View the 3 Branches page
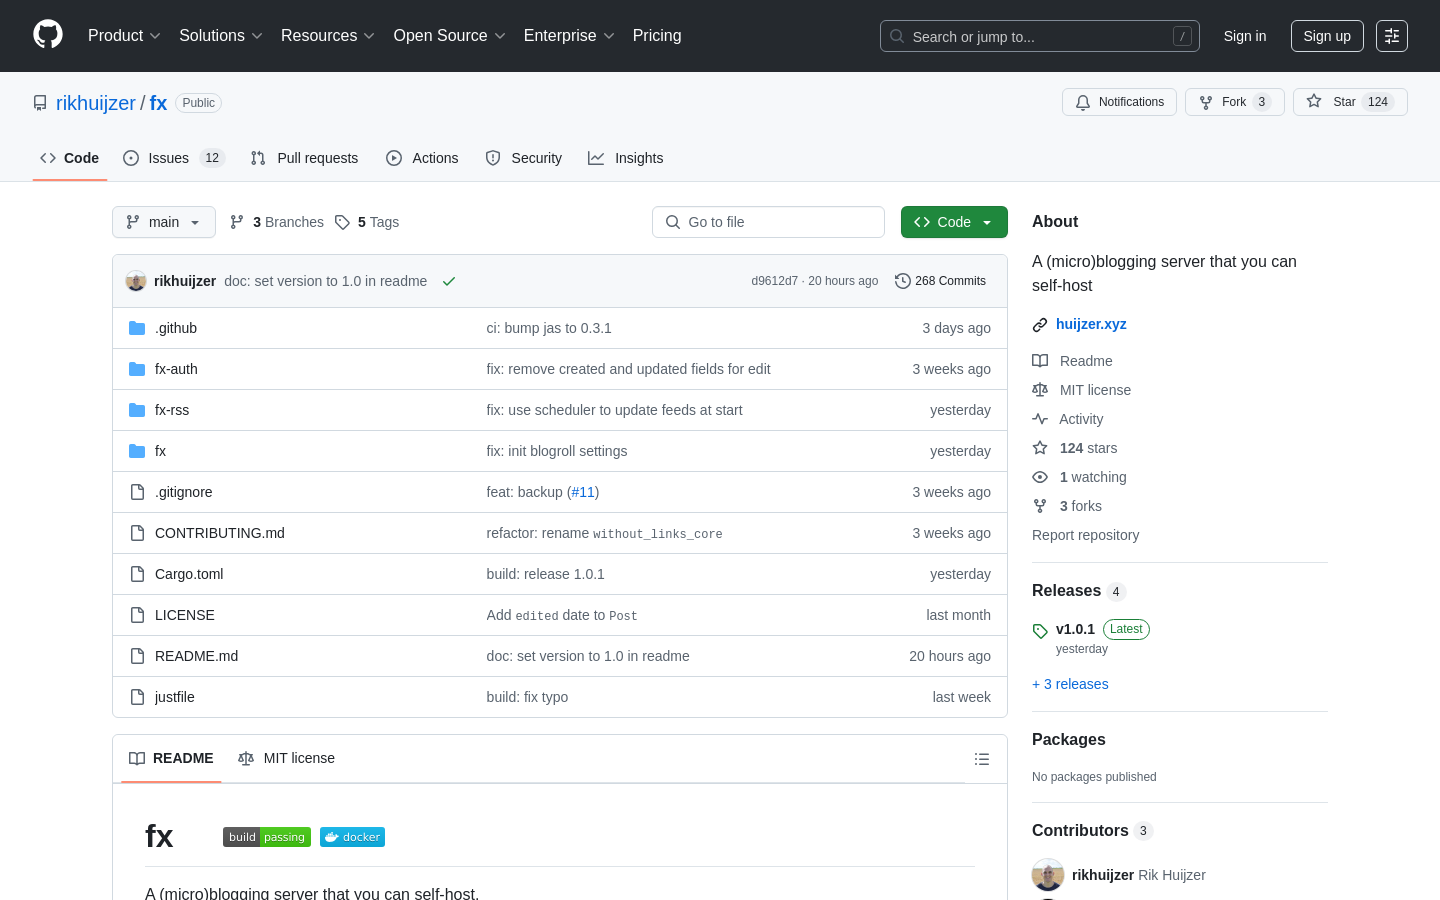The height and width of the screenshot is (900, 1440). point(277,222)
